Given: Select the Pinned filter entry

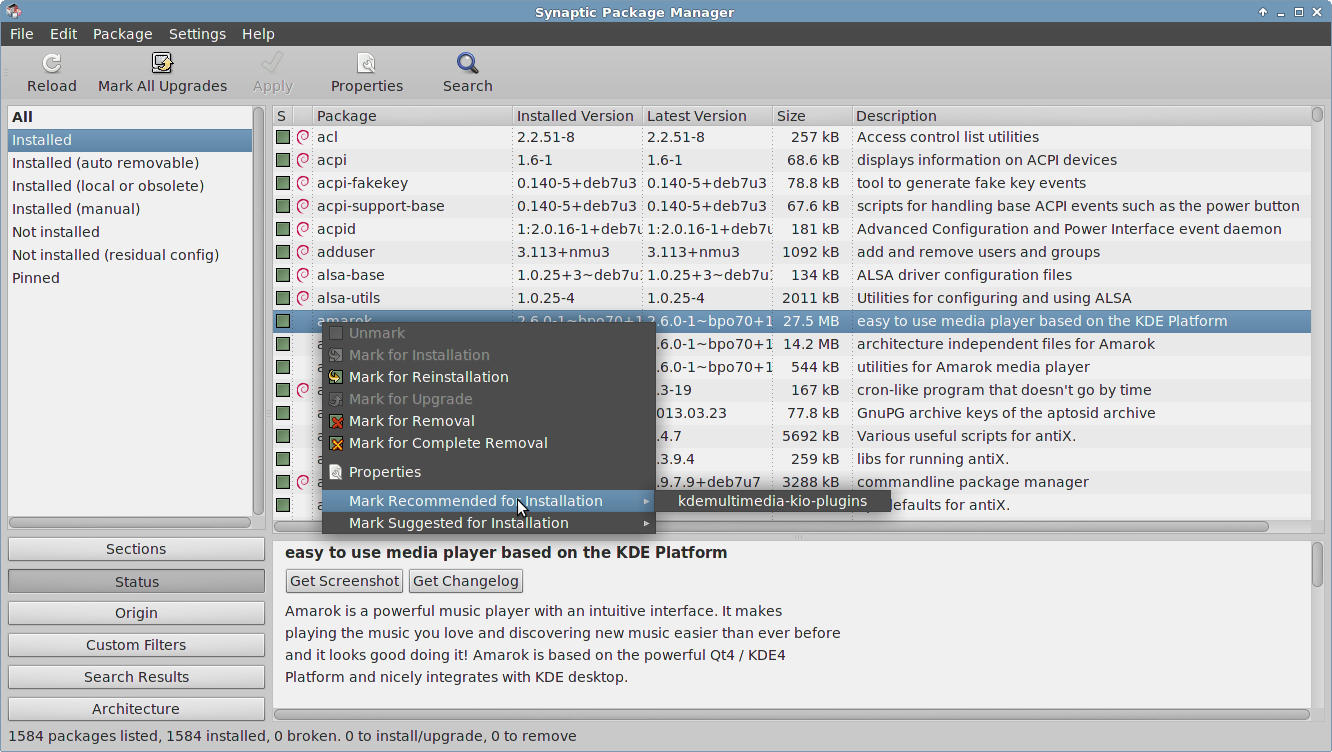Looking at the screenshot, I should [x=130, y=278].
